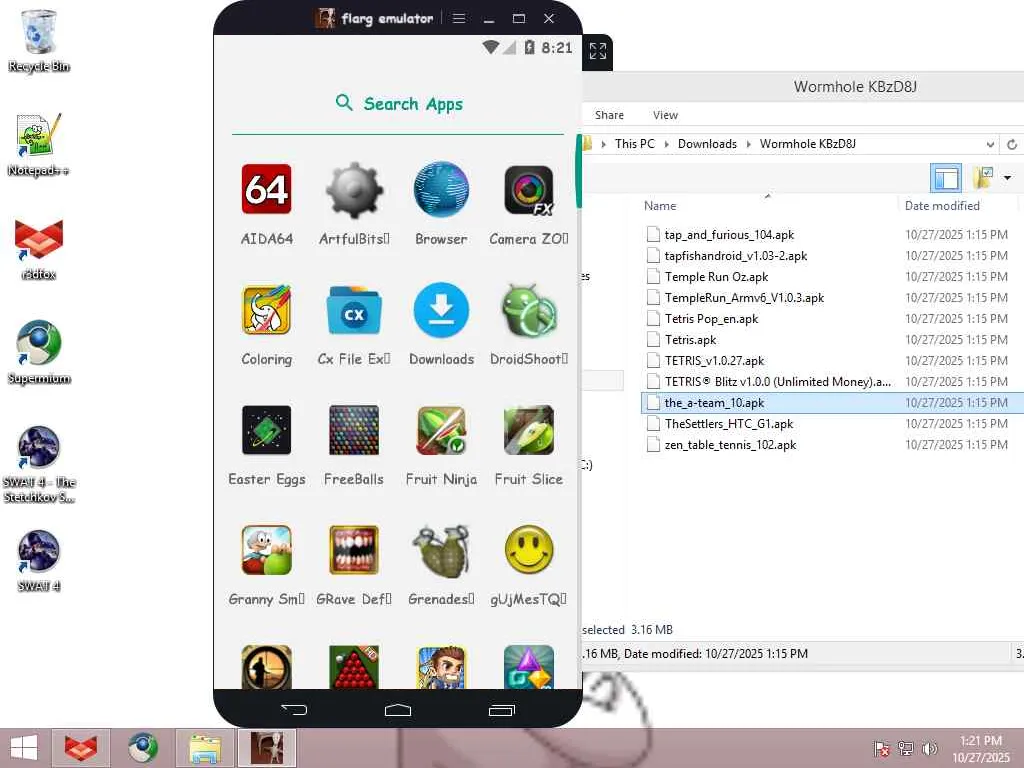Open the Grenades app
Image resolution: width=1024 pixels, height=768 pixels.
441,550
